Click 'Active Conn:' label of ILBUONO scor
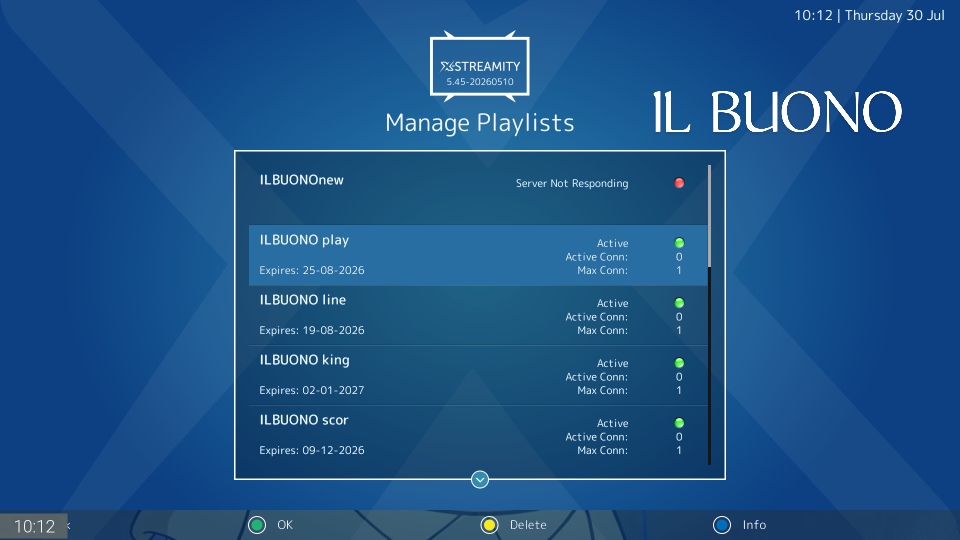The width and height of the screenshot is (960, 540). tap(596, 437)
